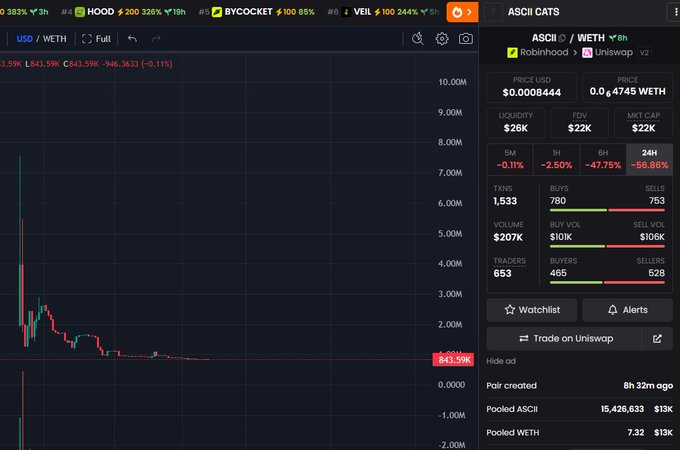Screen dimensions: 680x450
Task: Open Alerts for this pair
Action: (x=628, y=310)
